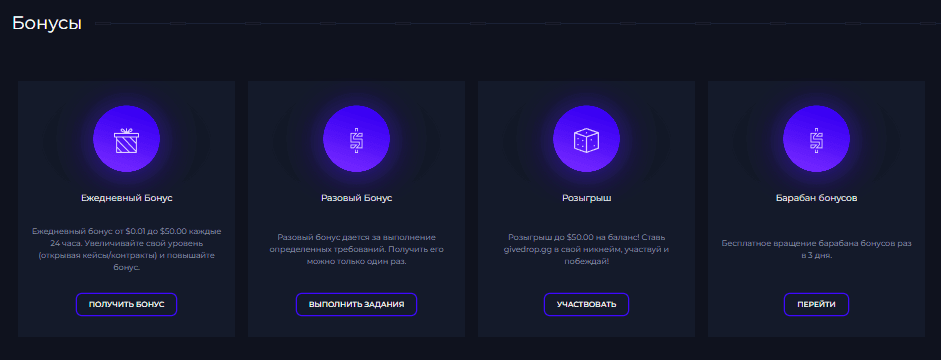Screen dimensions: 941x360
Task: Click the Разовый Бонус card title
Action: (356, 198)
